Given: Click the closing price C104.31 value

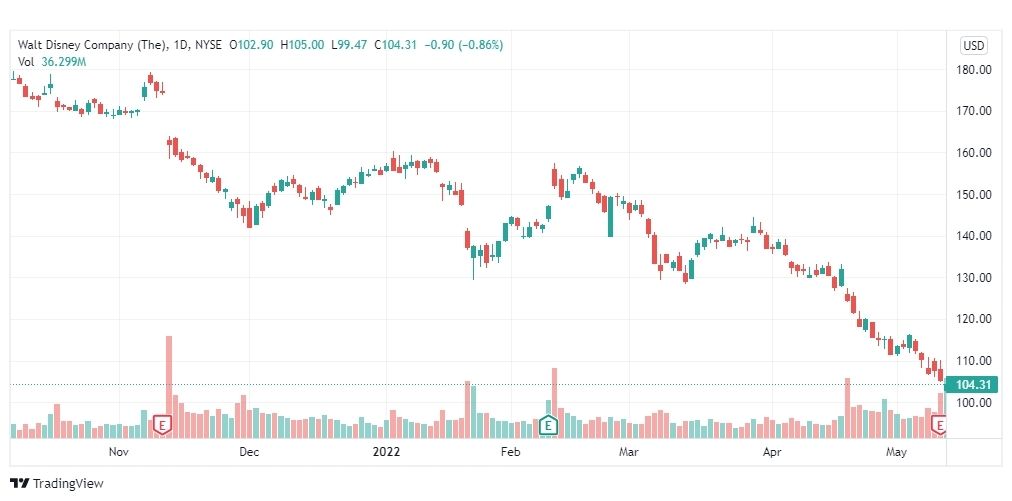Looking at the screenshot, I should [395, 45].
